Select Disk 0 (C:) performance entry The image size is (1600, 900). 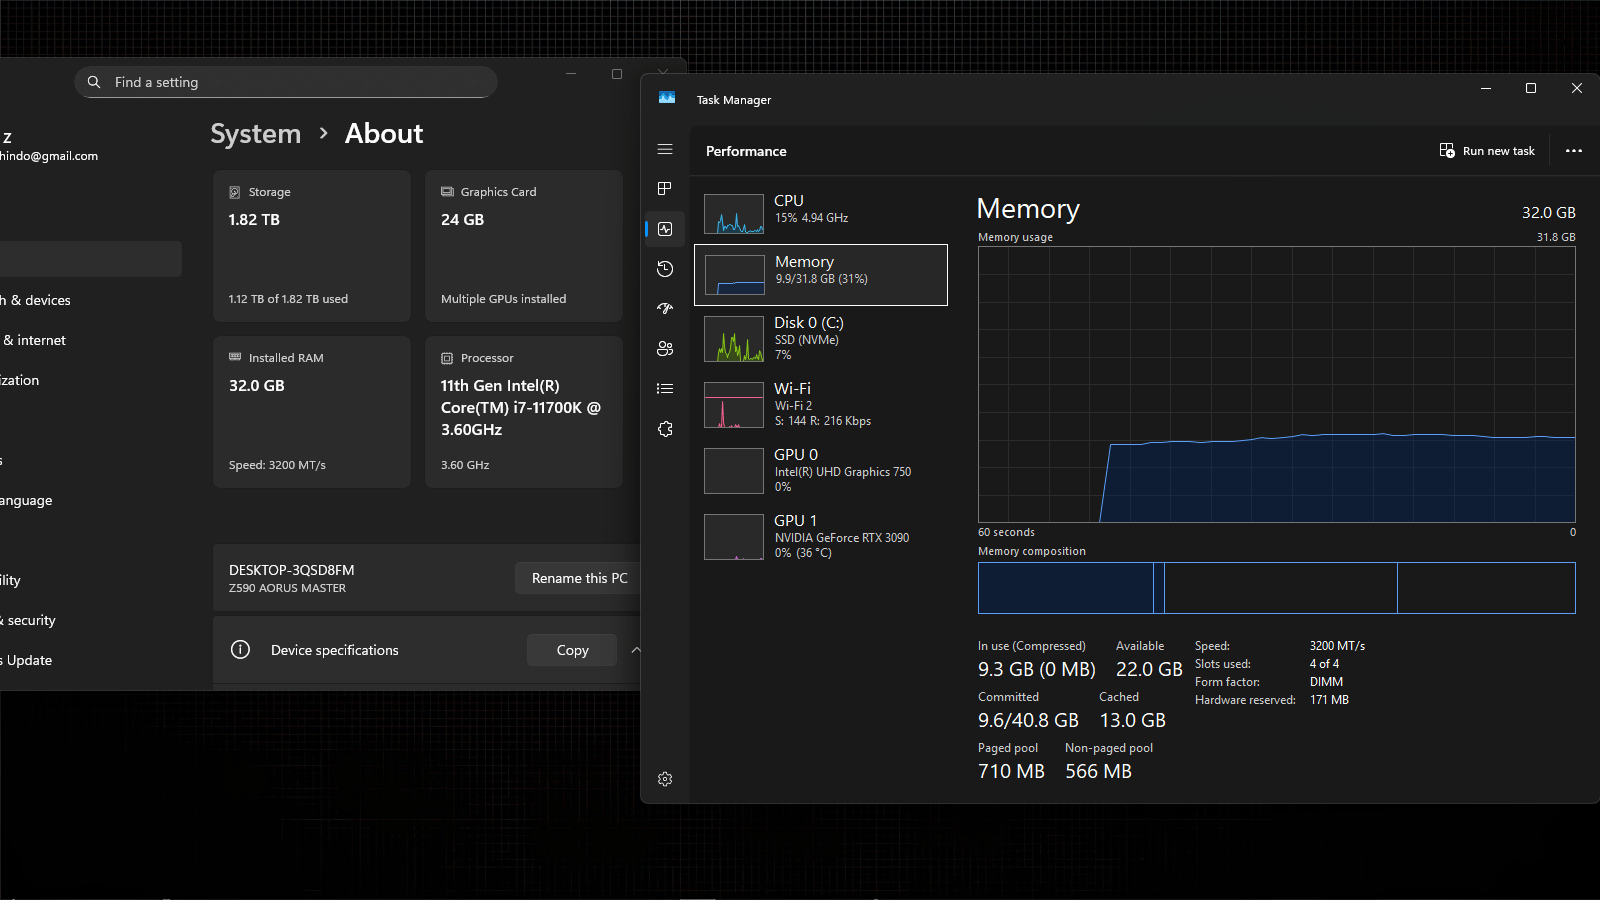coord(821,338)
